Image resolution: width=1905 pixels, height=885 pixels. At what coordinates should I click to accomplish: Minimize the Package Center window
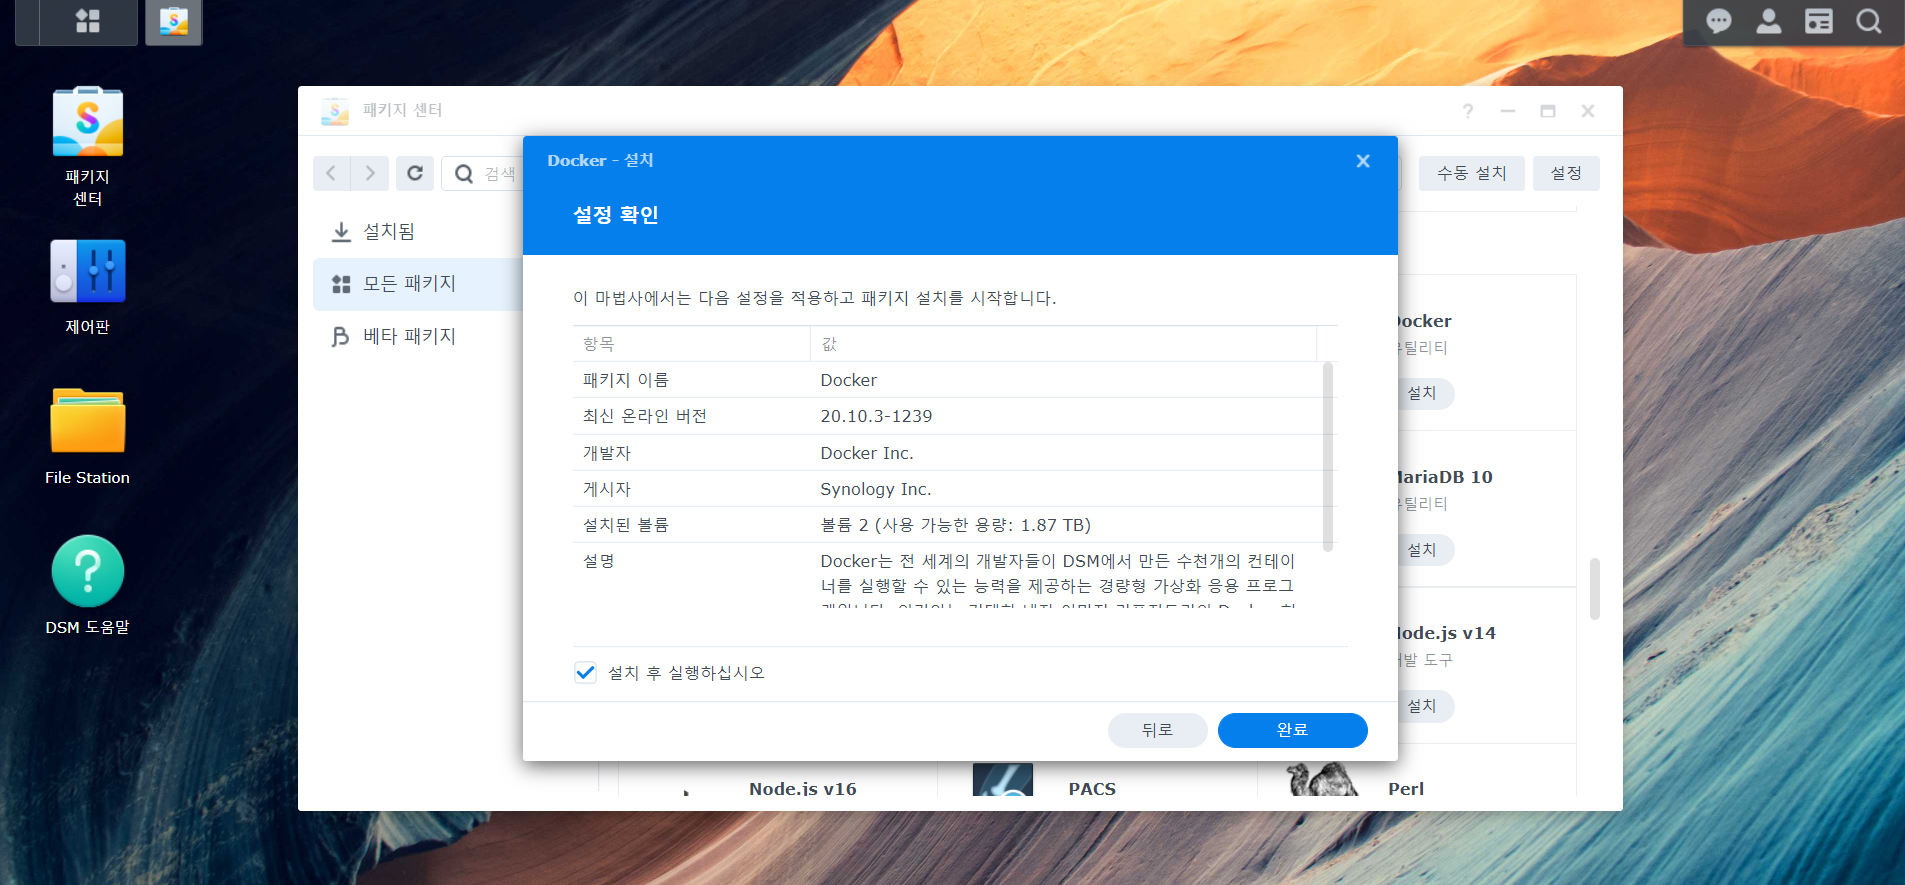pos(1508,111)
